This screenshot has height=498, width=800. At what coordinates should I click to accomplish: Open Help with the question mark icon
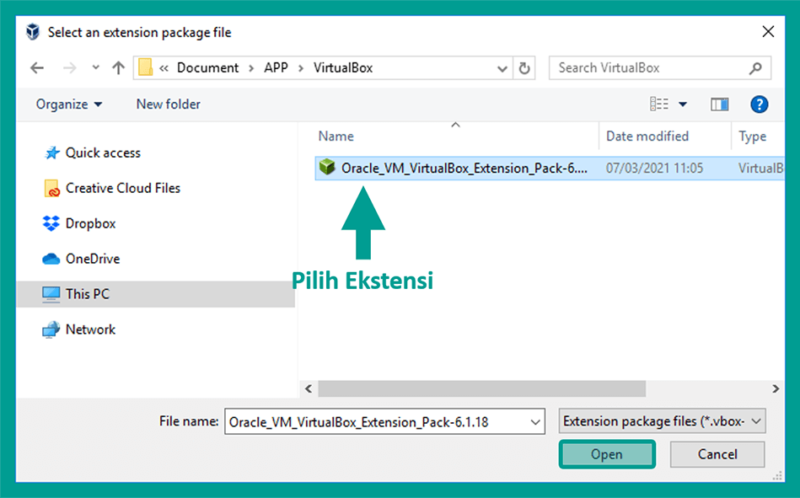(759, 105)
